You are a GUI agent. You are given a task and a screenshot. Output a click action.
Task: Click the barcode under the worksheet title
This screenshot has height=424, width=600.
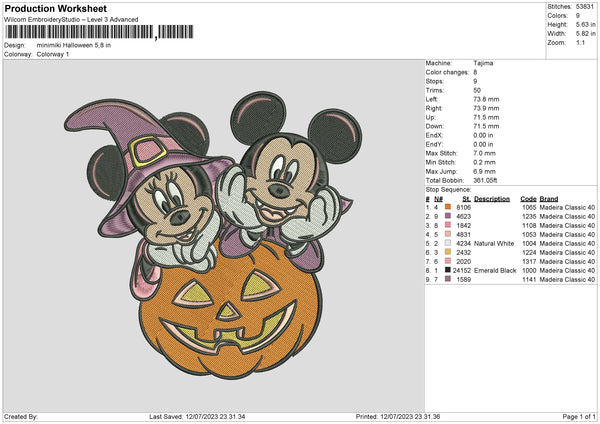coord(99,32)
